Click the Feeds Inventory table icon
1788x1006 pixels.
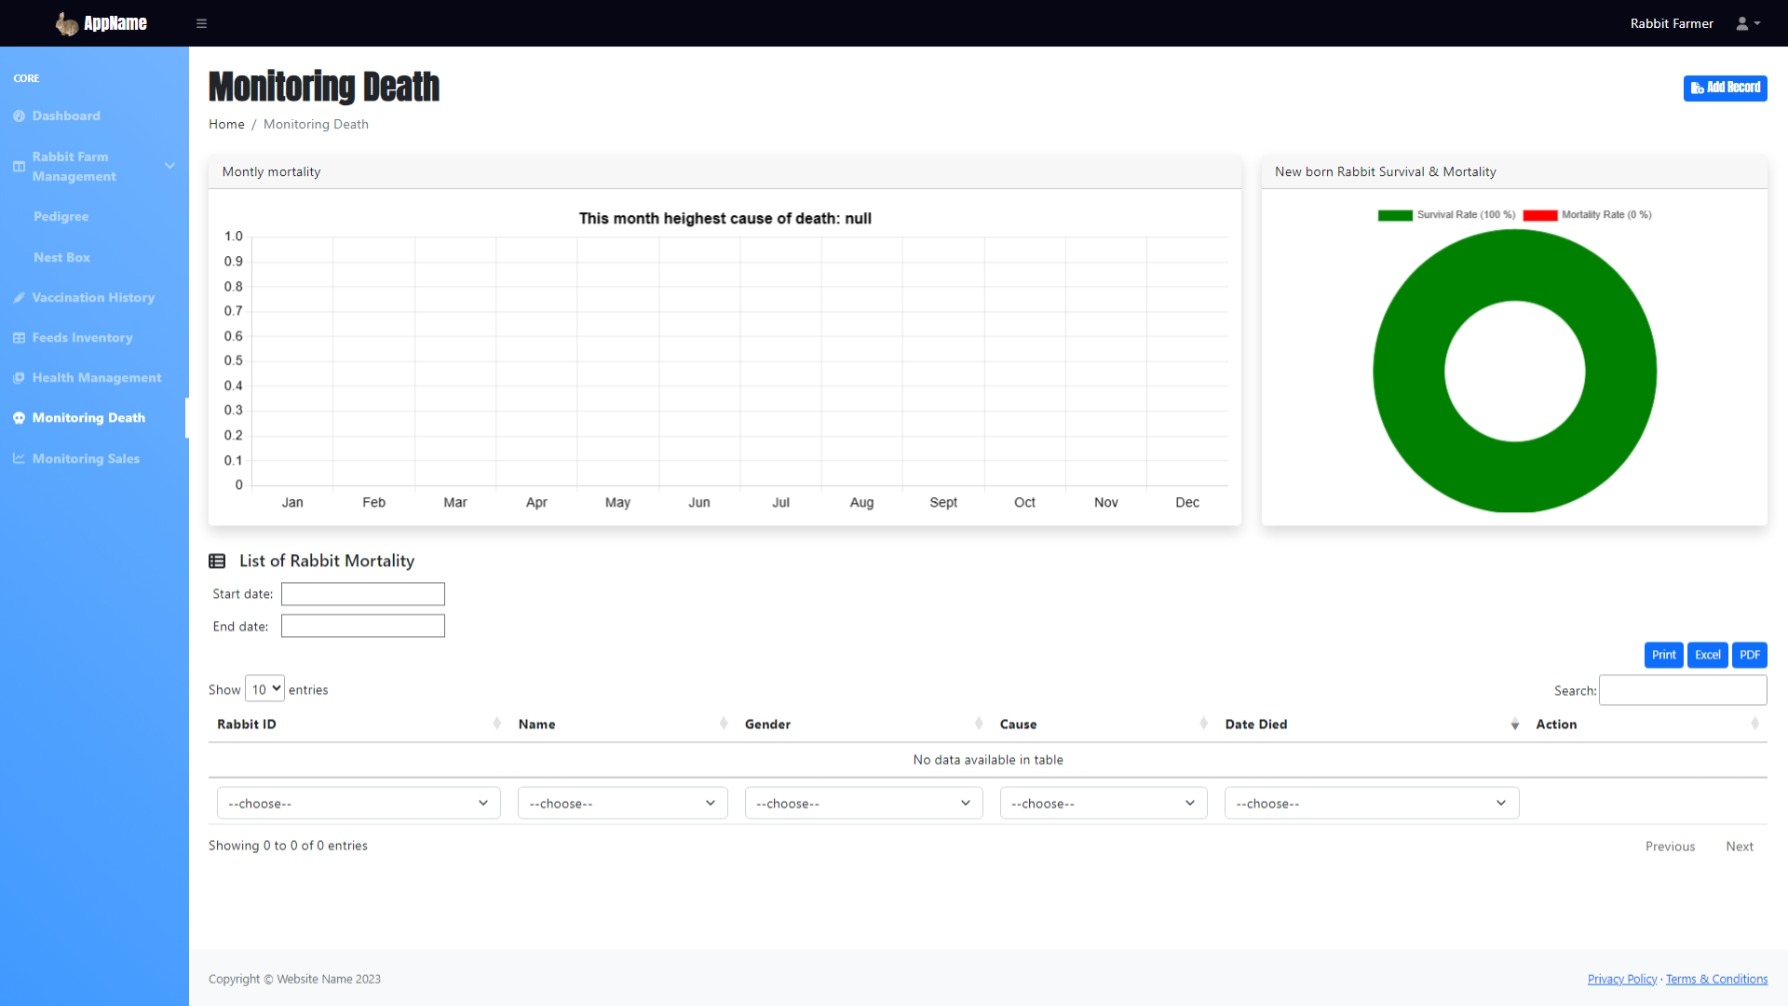coord(19,338)
